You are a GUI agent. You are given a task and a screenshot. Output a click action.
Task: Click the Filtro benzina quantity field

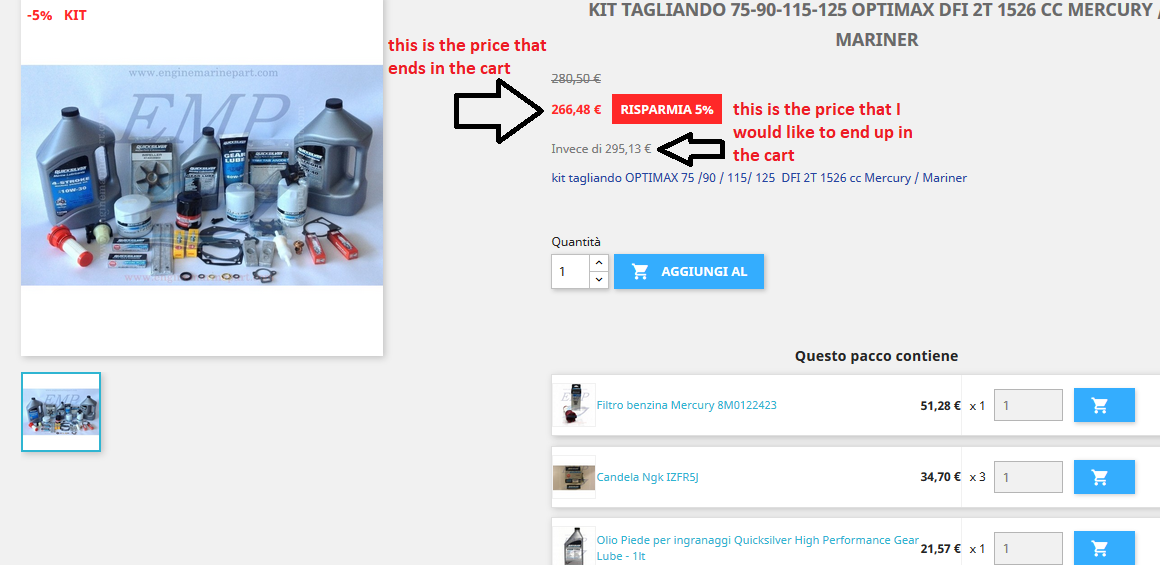tap(1028, 405)
